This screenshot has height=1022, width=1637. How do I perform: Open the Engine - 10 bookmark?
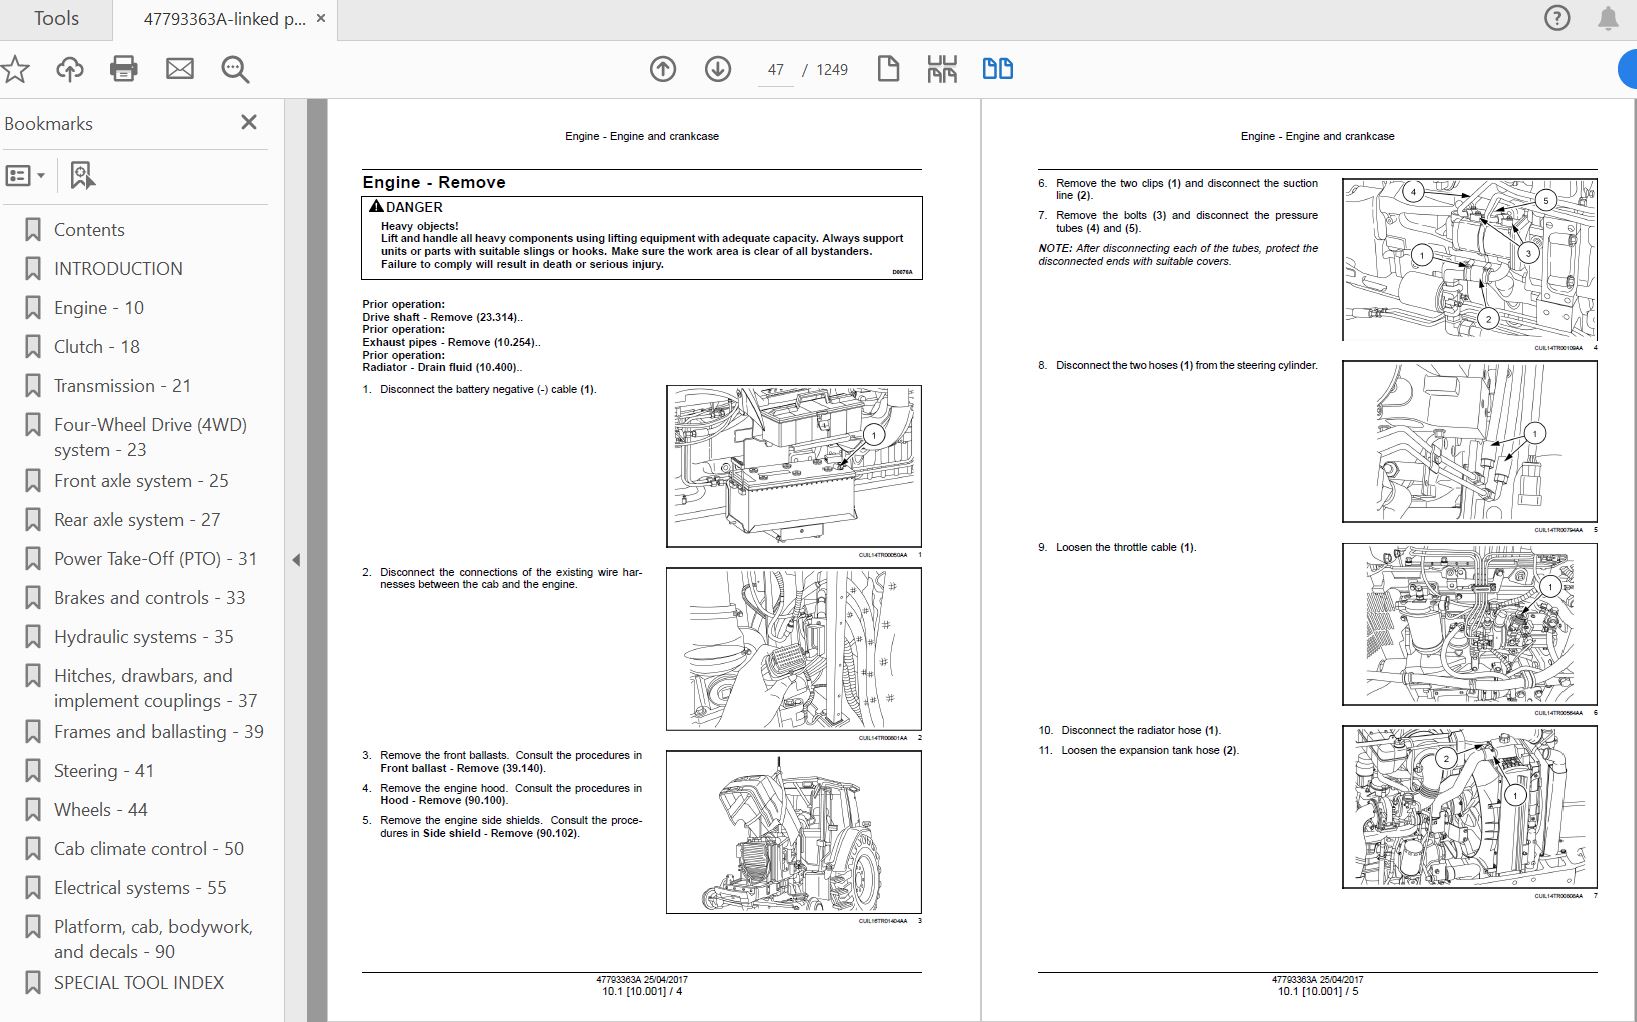coord(99,308)
